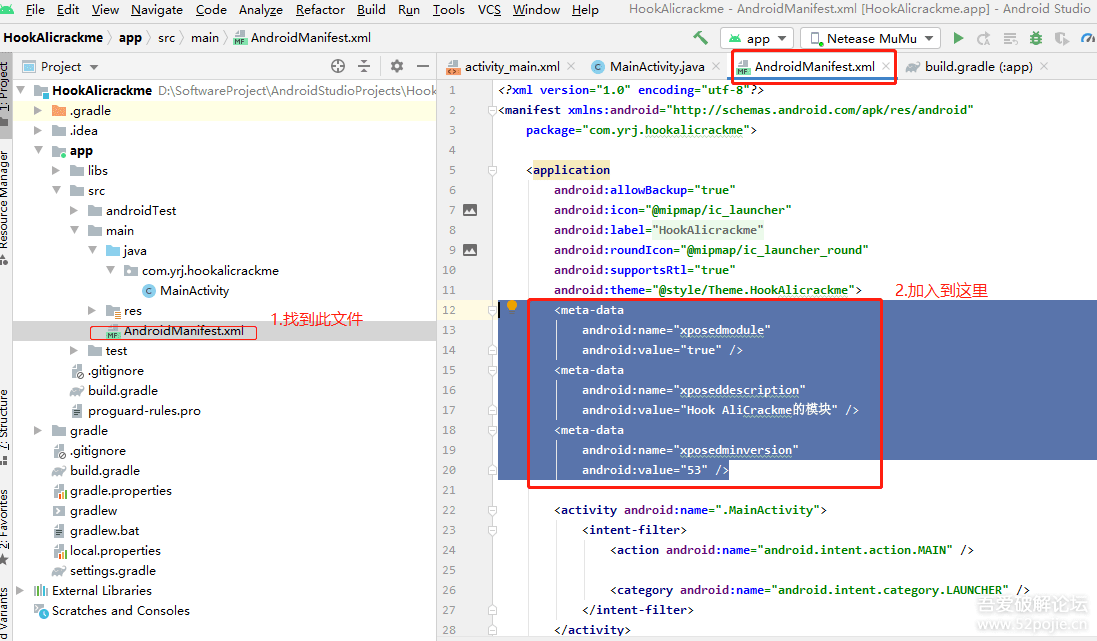
Task: Fold the activity tag at line 22
Action: 493,510
